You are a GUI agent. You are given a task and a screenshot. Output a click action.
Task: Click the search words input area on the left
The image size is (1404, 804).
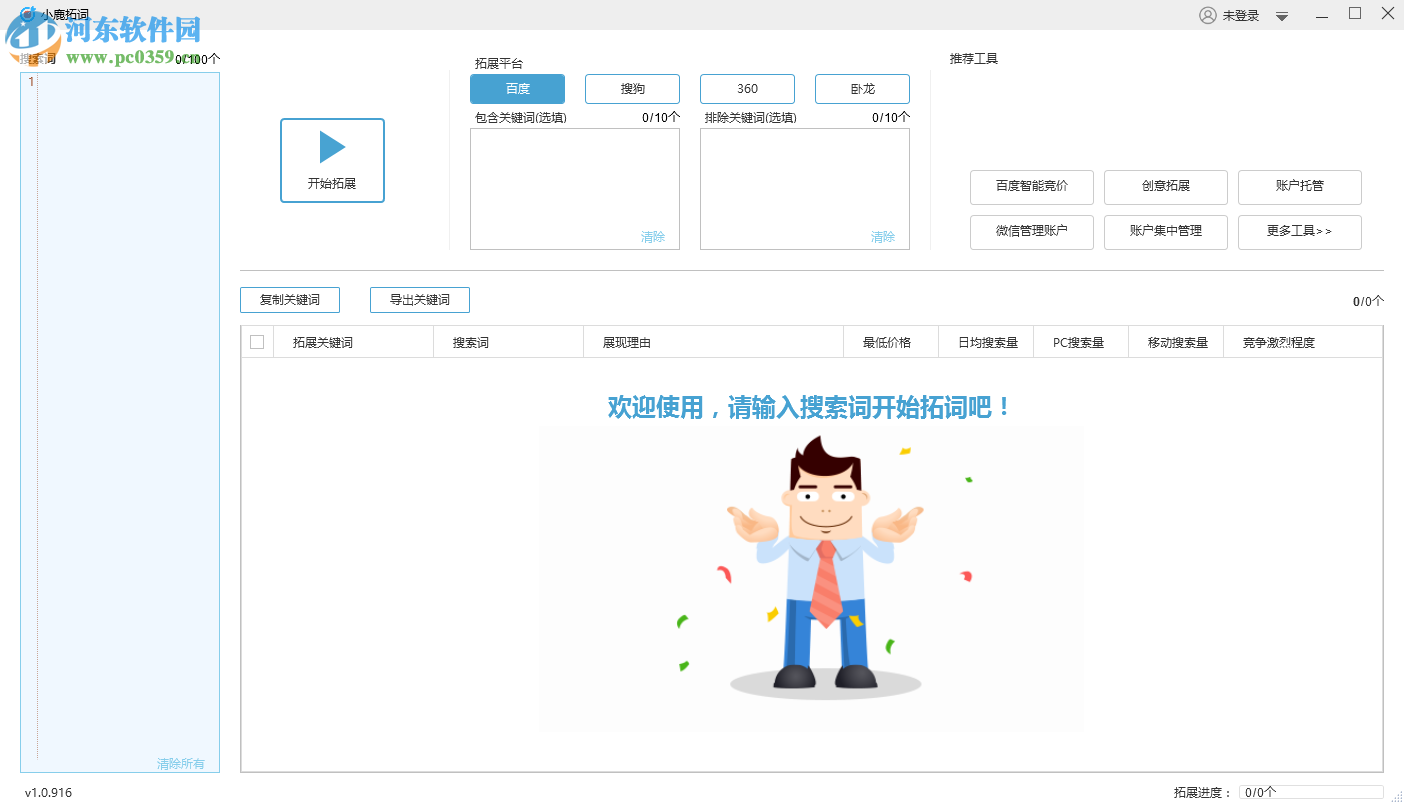tap(120, 400)
